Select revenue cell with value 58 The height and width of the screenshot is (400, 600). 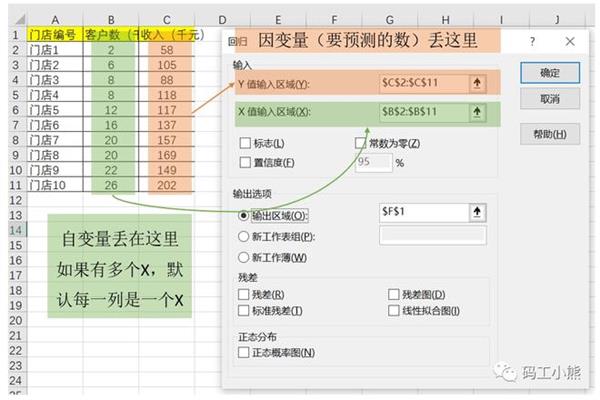click(167, 50)
